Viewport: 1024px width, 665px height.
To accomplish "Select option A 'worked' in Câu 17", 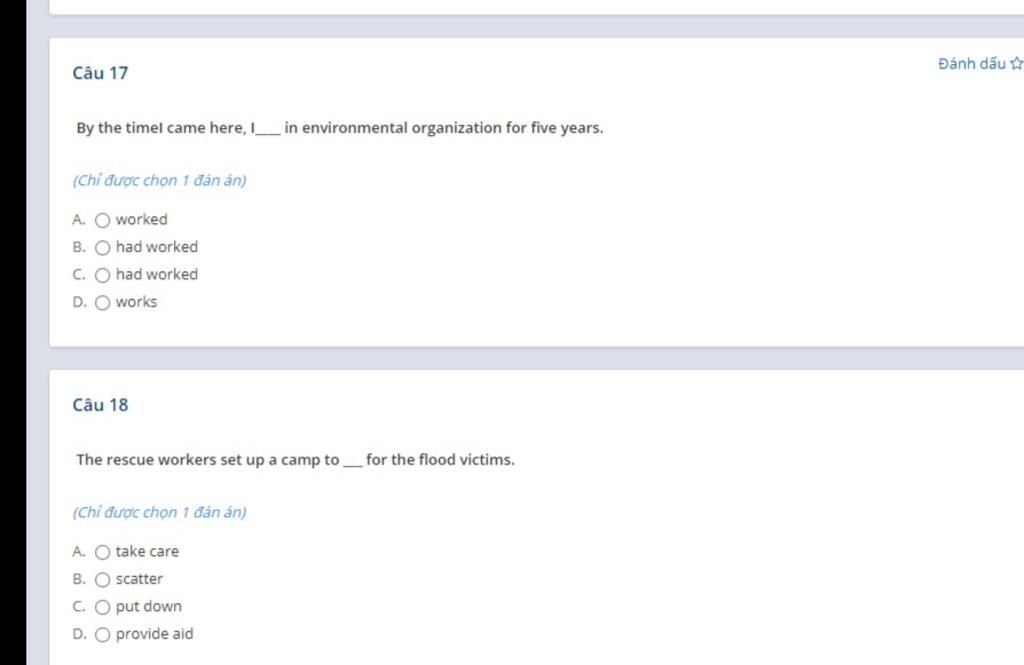I will 103,220.
